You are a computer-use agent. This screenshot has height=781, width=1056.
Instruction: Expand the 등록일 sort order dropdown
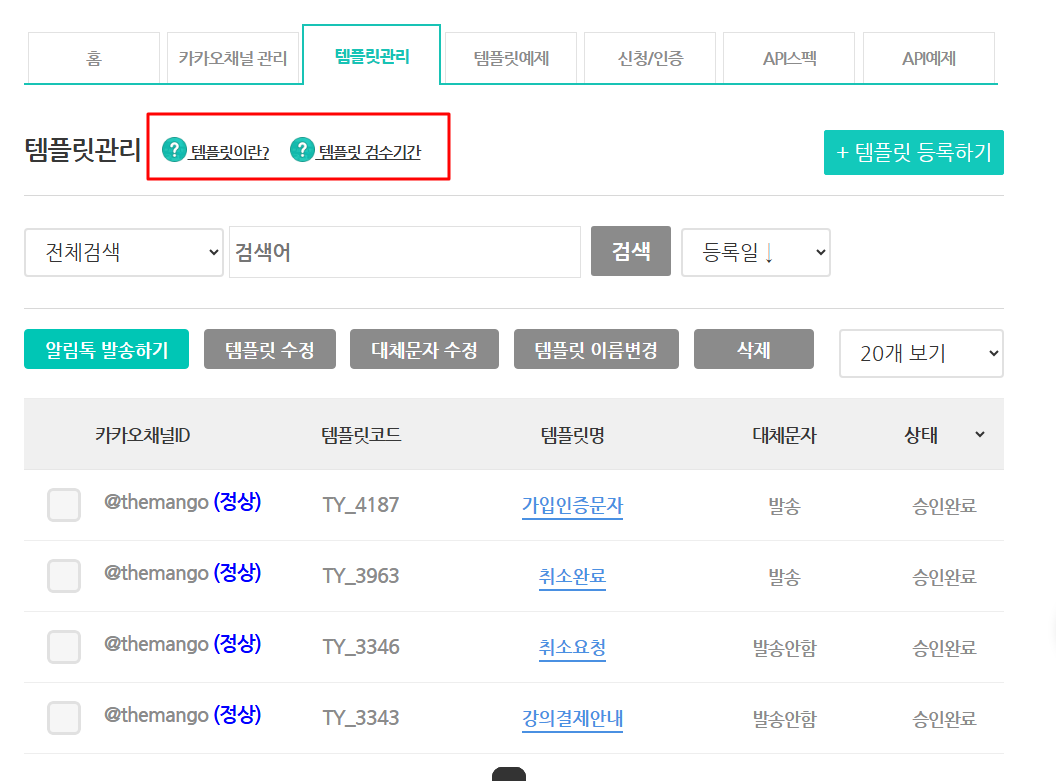(755, 253)
